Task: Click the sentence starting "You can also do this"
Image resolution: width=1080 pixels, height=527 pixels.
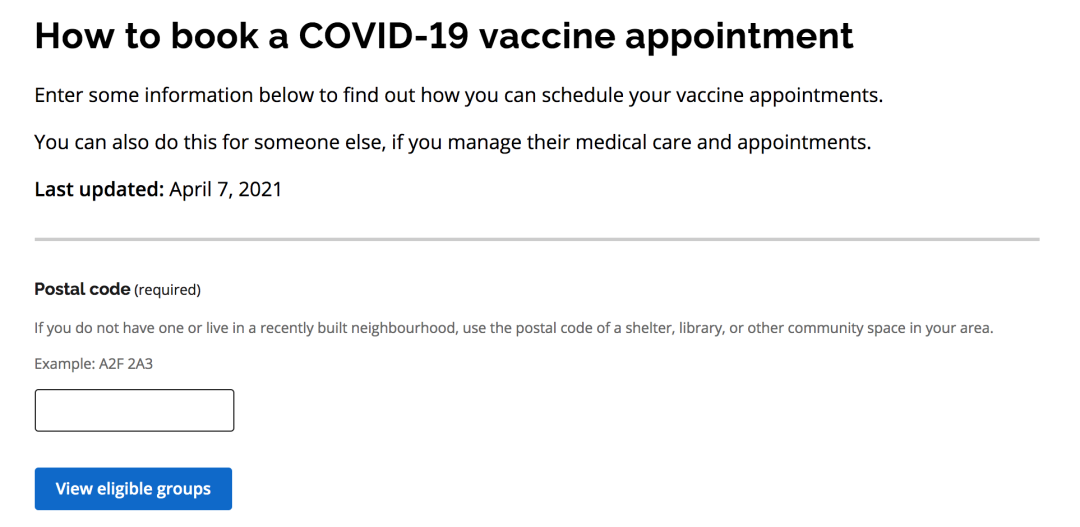Action: [x=452, y=142]
